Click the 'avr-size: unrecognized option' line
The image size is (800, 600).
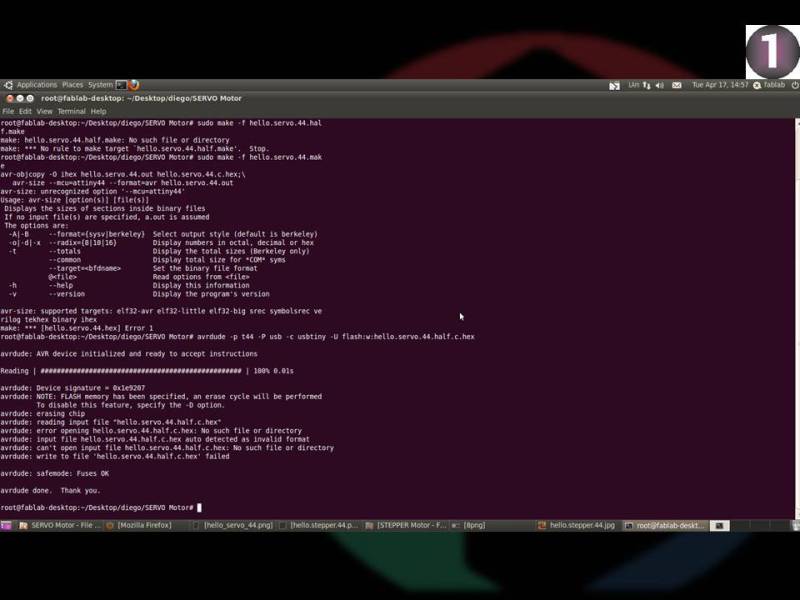93,191
